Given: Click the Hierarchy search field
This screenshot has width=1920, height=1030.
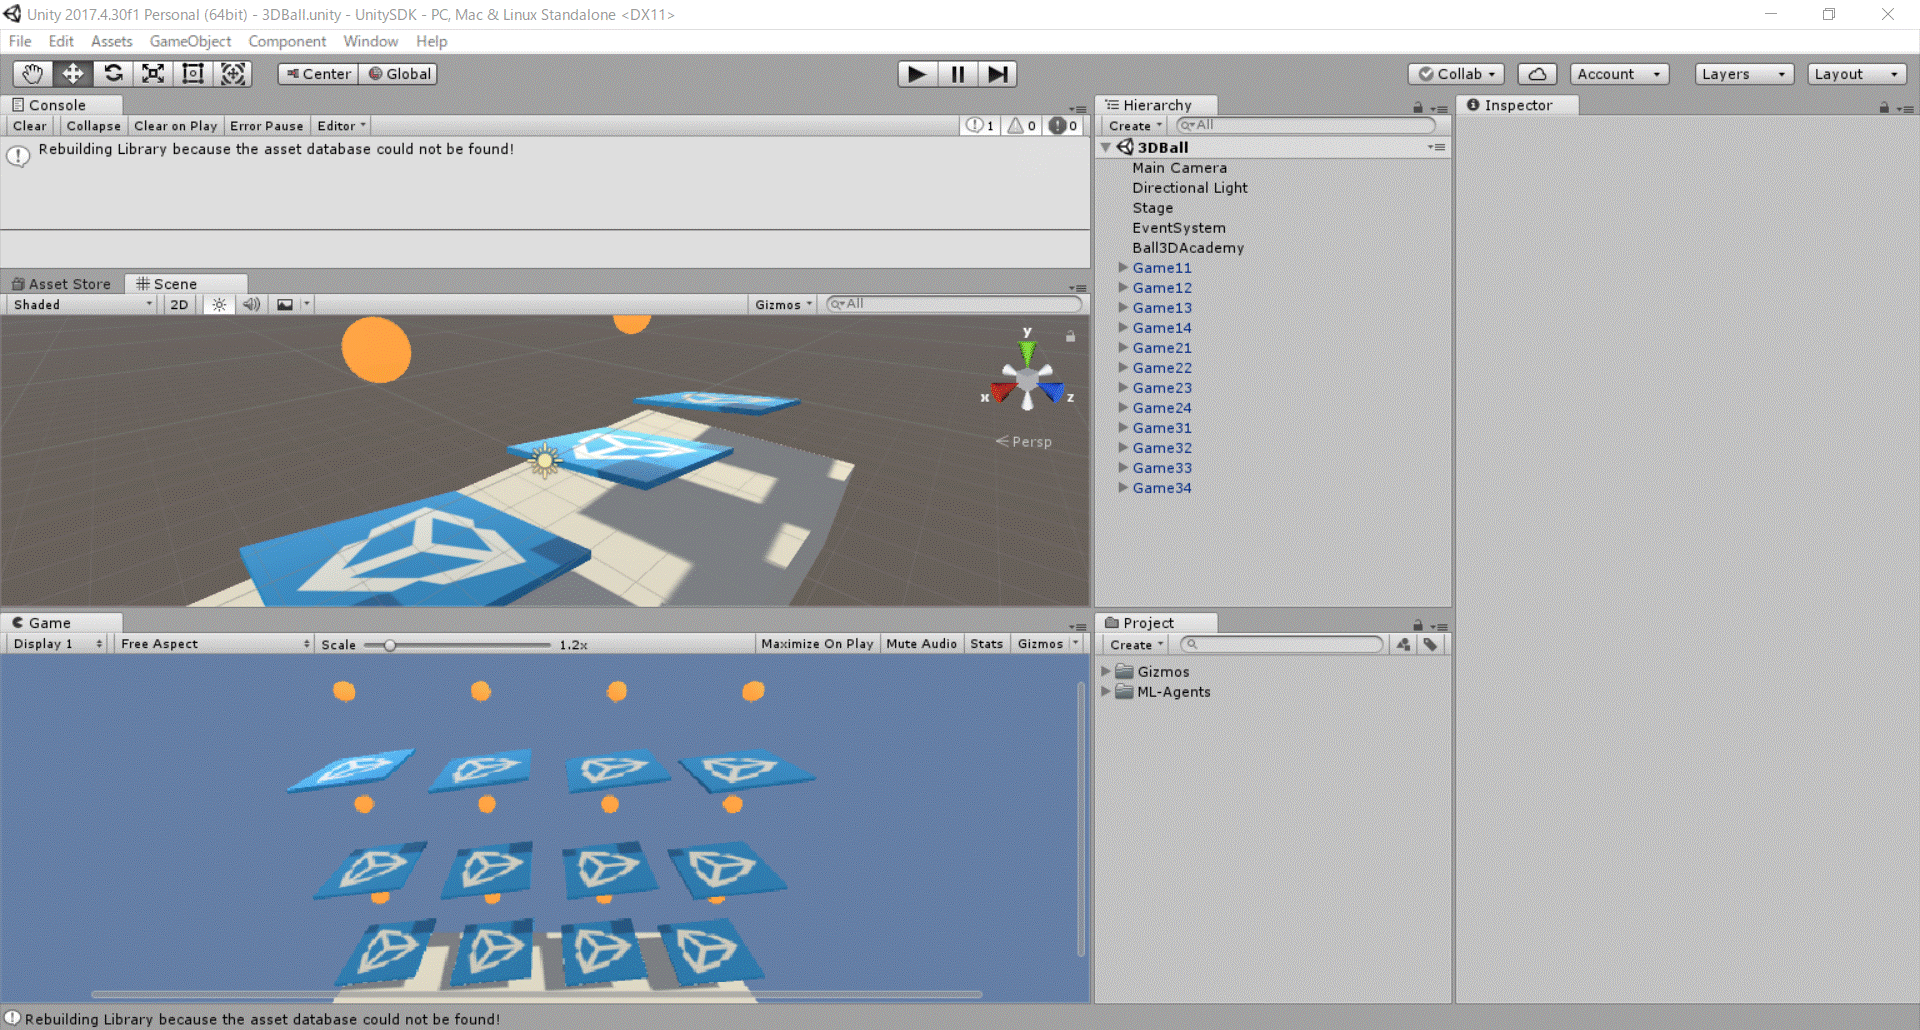Looking at the screenshot, I should pyautogui.click(x=1306, y=125).
